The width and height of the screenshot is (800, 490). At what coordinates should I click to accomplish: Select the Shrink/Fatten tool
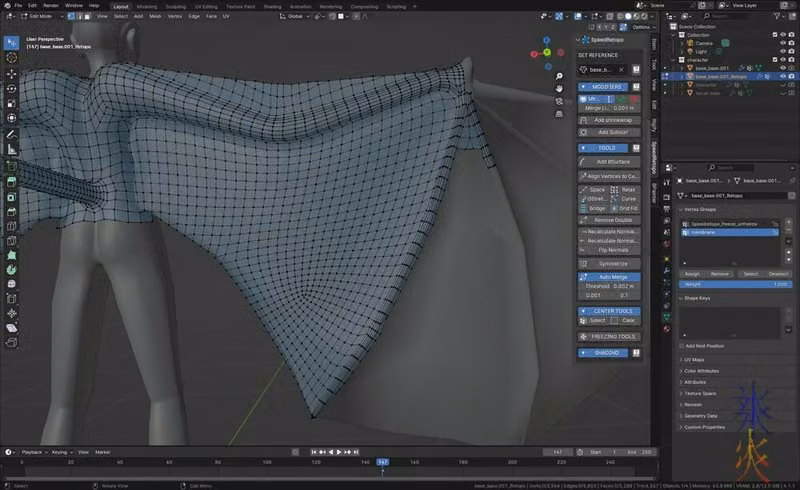click(12, 313)
